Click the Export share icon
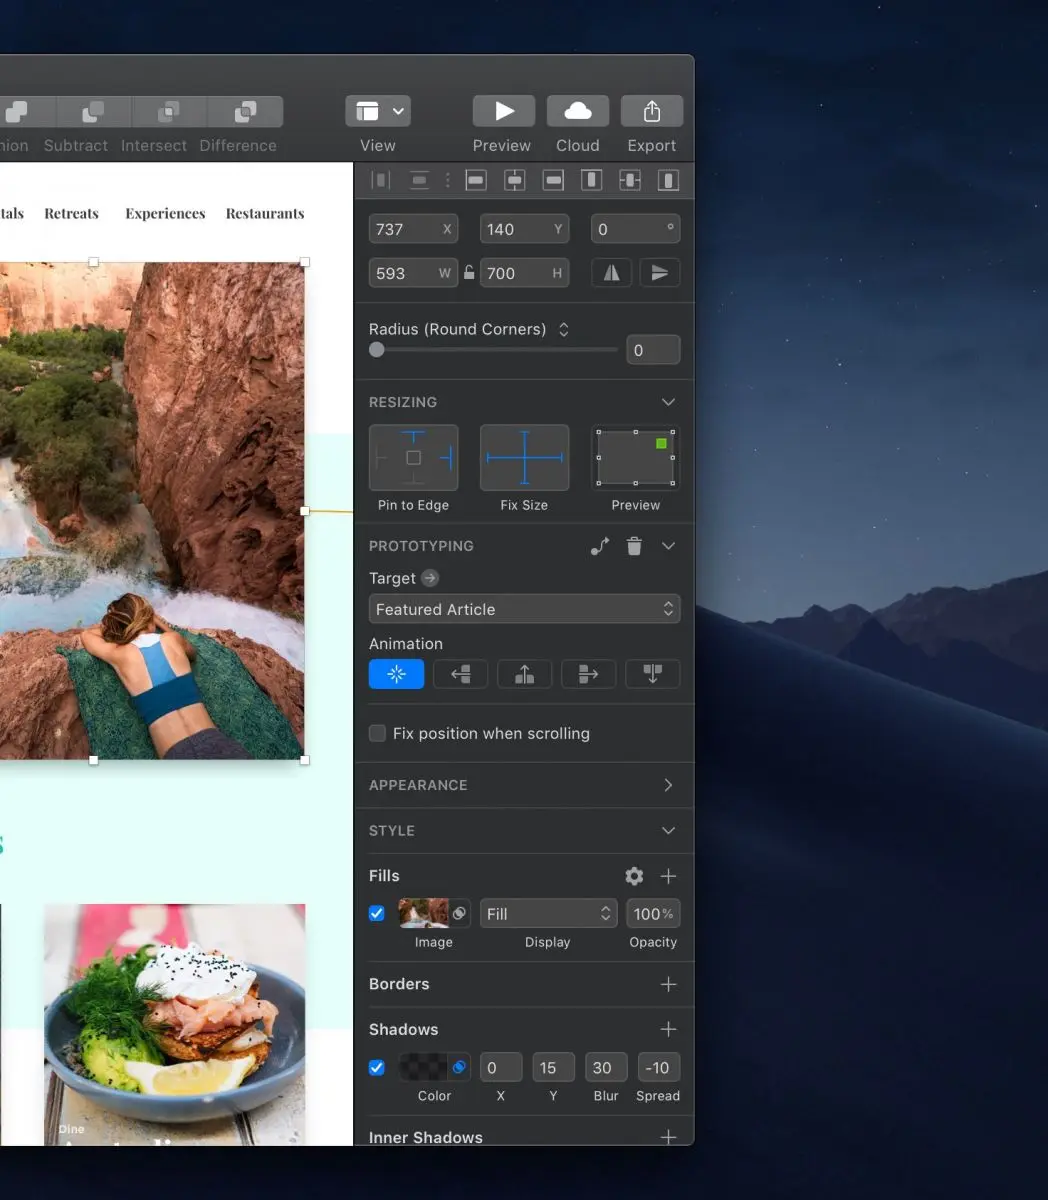Image resolution: width=1048 pixels, height=1200 pixels. point(652,111)
